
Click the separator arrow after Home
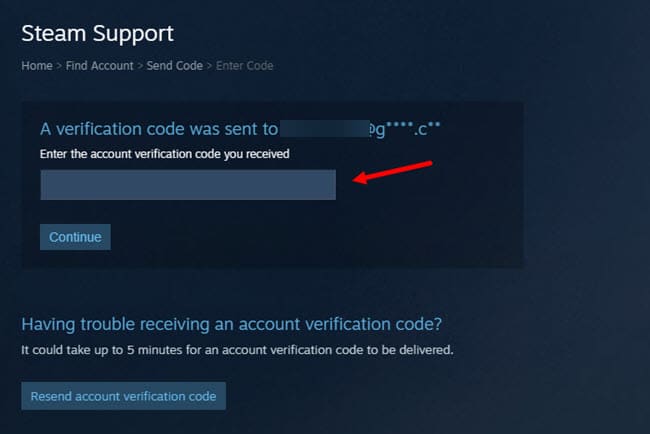click(x=59, y=66)
